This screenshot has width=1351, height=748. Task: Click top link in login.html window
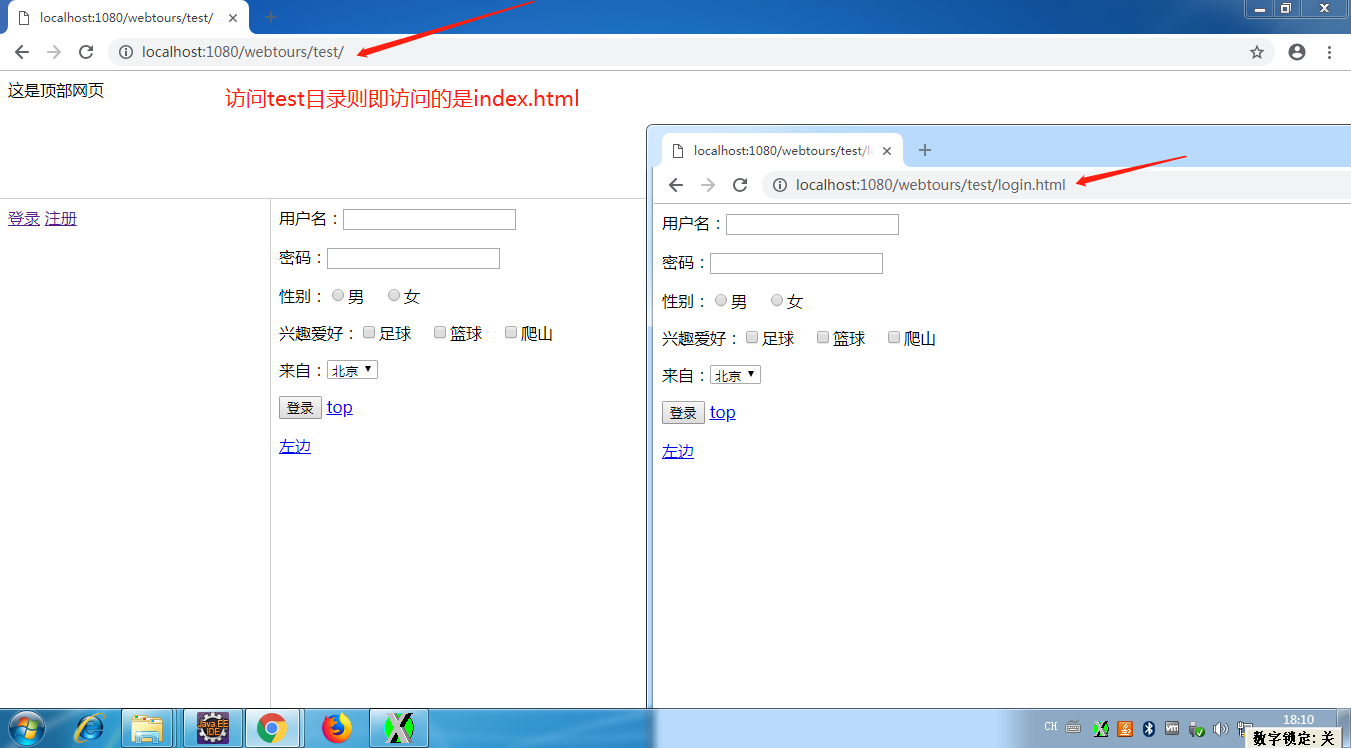click(x=723, y=412)
